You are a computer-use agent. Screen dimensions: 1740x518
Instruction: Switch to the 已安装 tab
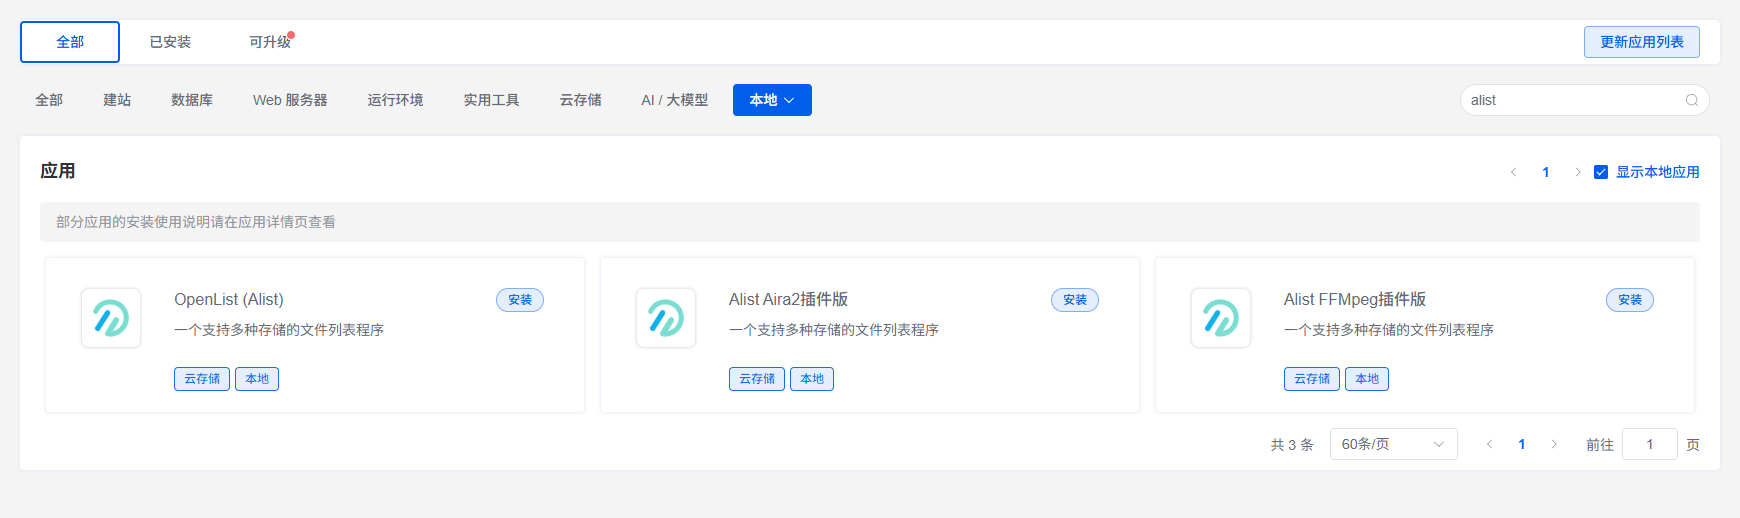point(170,42)
